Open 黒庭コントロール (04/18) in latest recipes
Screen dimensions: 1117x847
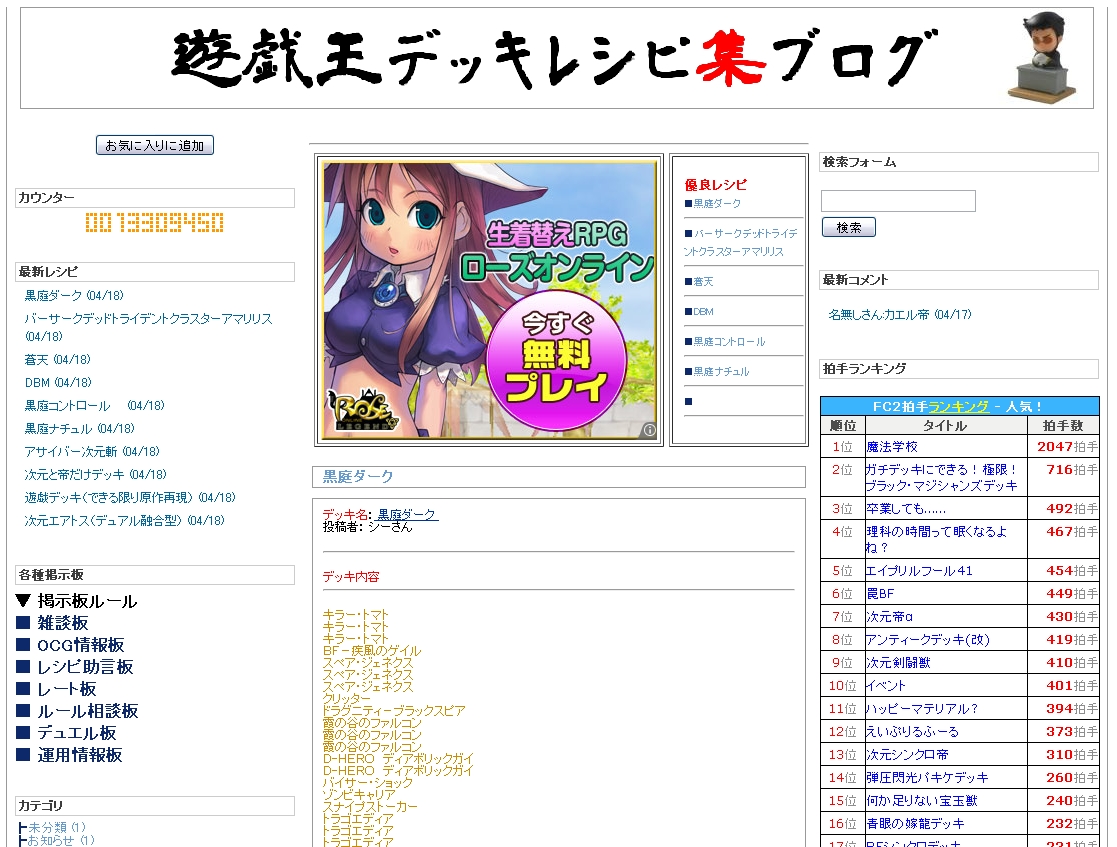click(95, 405)
